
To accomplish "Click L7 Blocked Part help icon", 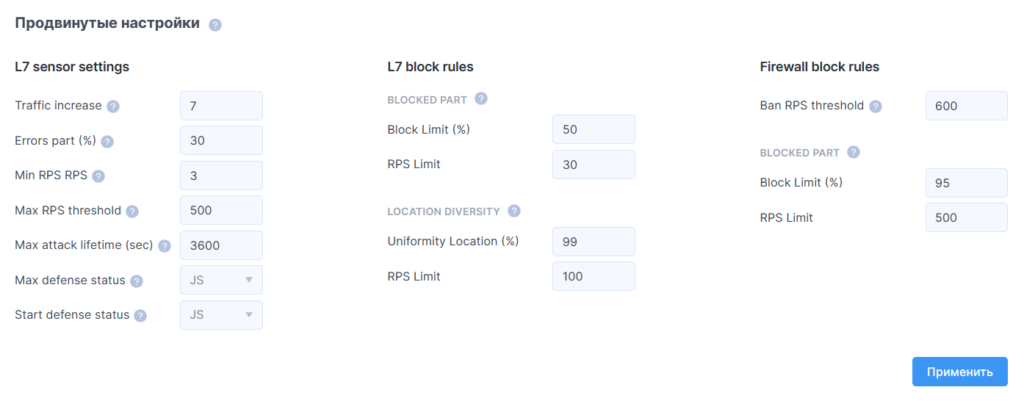I will 481,99.
